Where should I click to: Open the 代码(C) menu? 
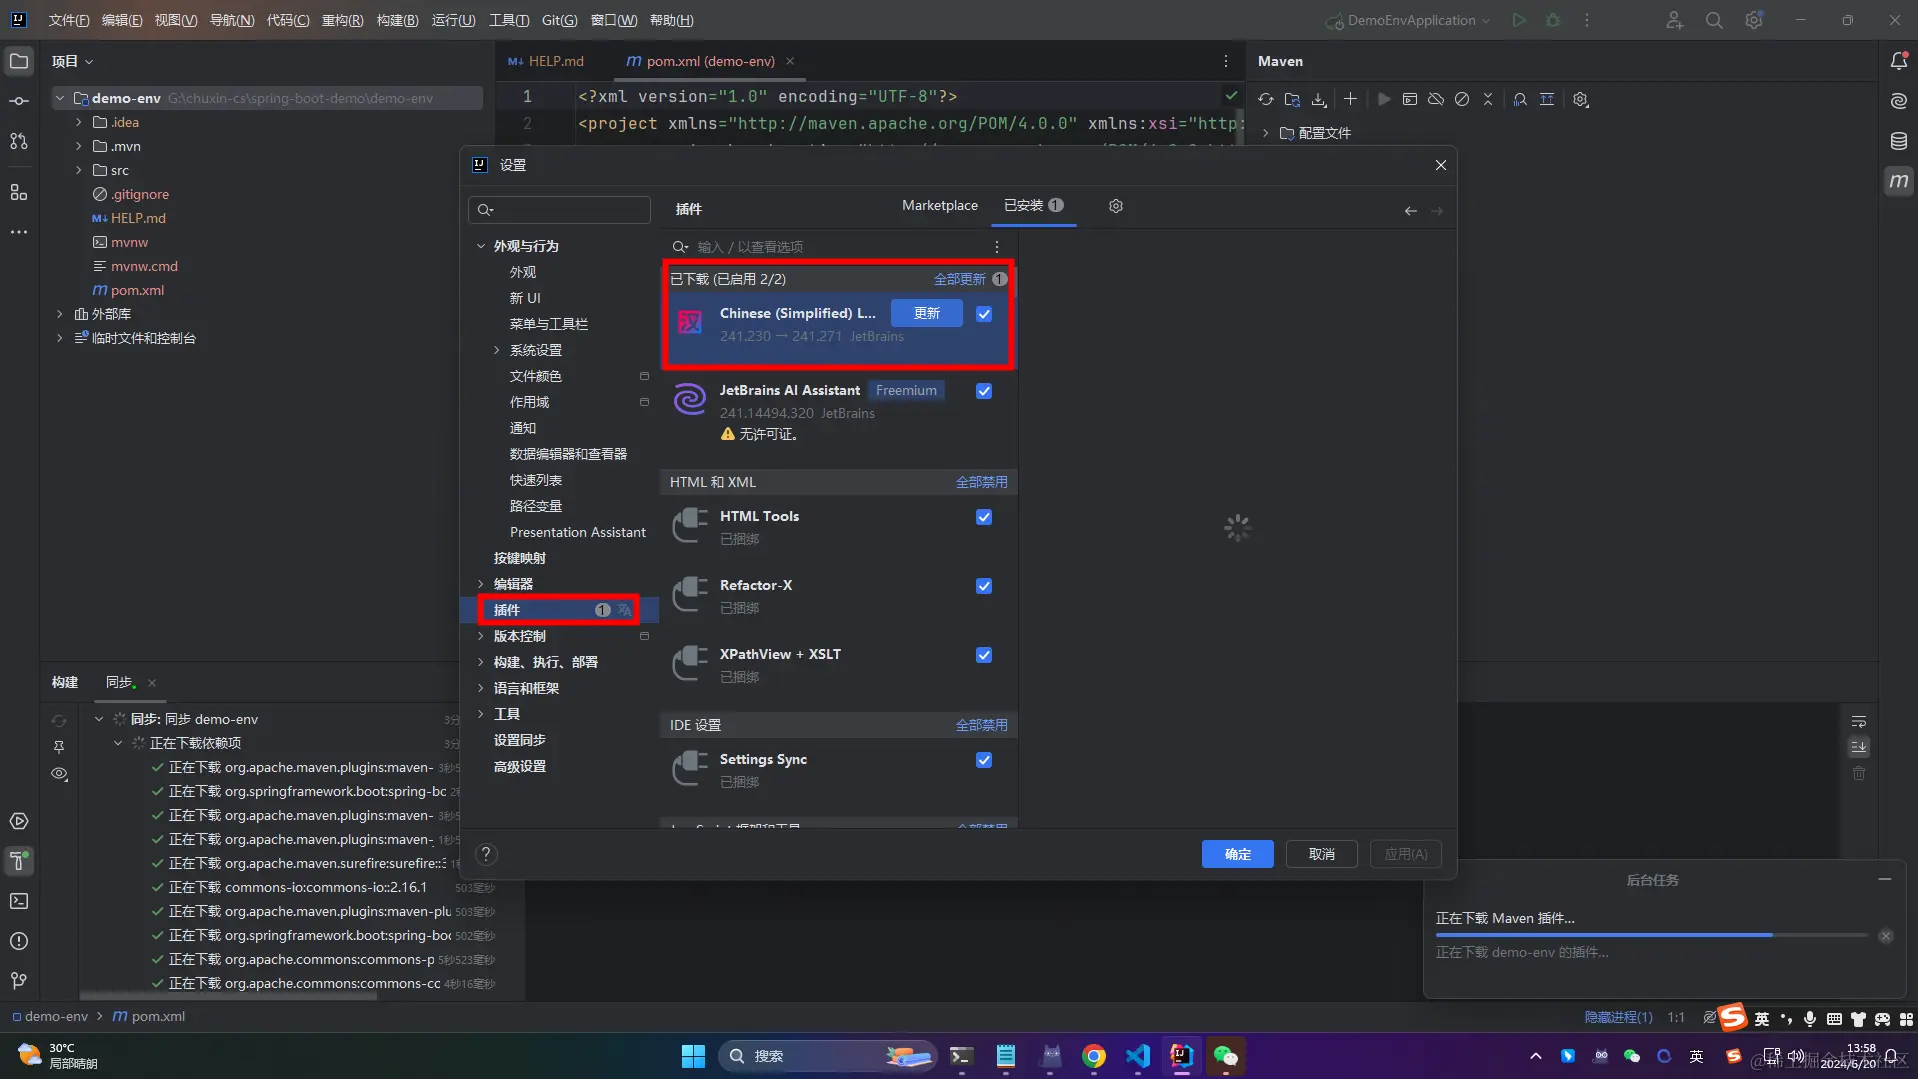288,20
